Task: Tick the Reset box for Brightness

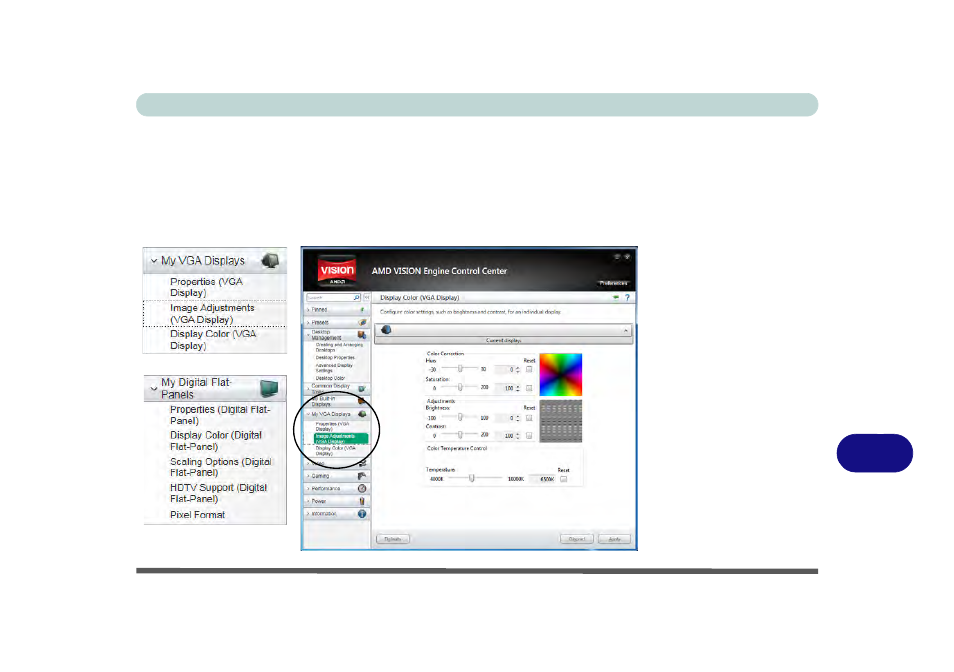Action: coord(529,418)
